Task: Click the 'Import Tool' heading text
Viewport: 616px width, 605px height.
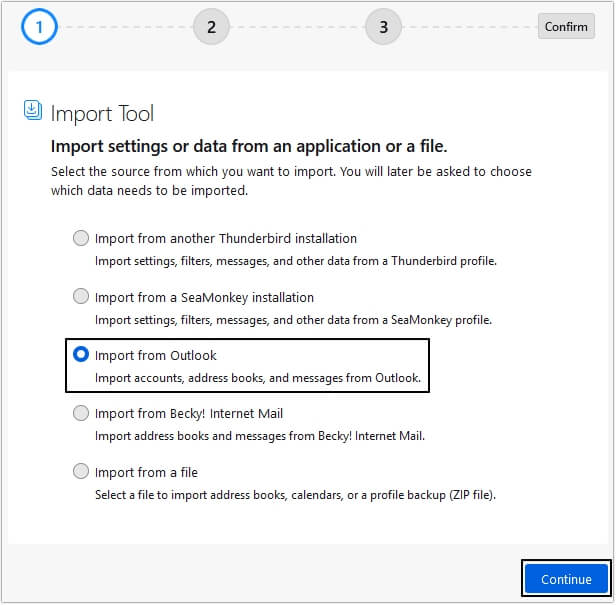Action: pyautogui.click(x=102, y=113)
